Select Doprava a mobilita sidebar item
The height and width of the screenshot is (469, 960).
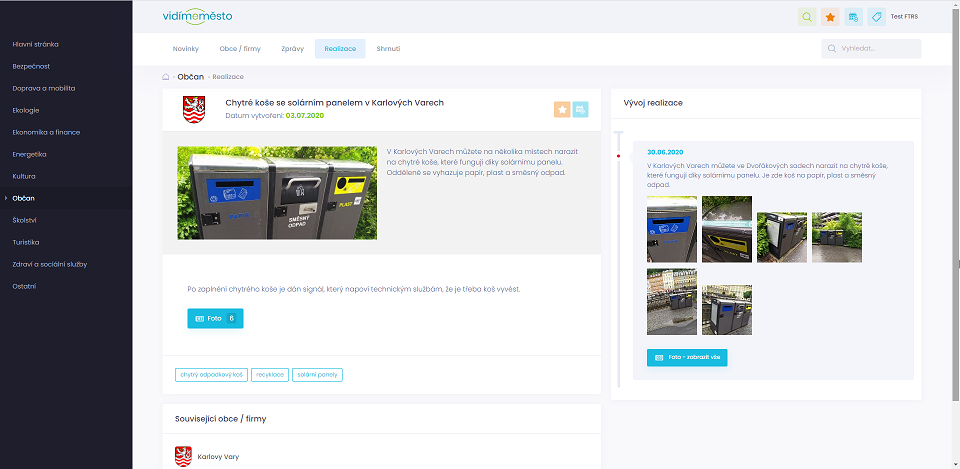(x=44, y=88)
